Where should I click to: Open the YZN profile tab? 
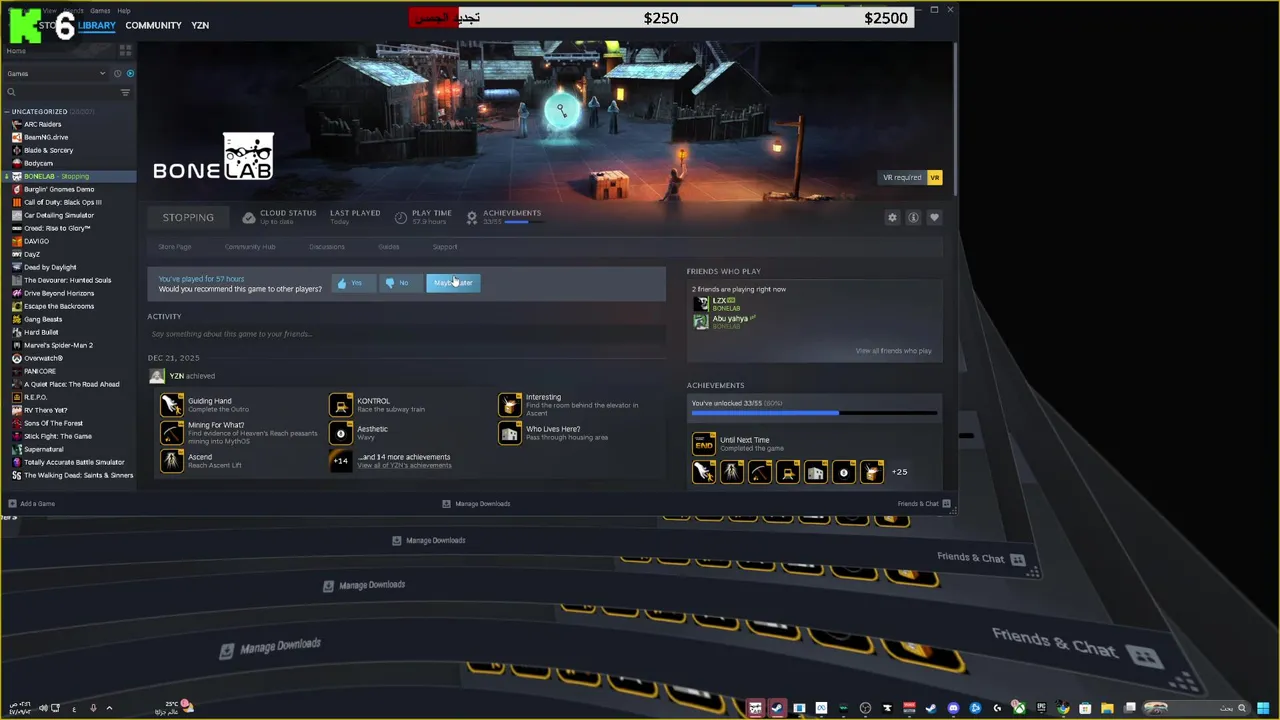click(200, 25)
